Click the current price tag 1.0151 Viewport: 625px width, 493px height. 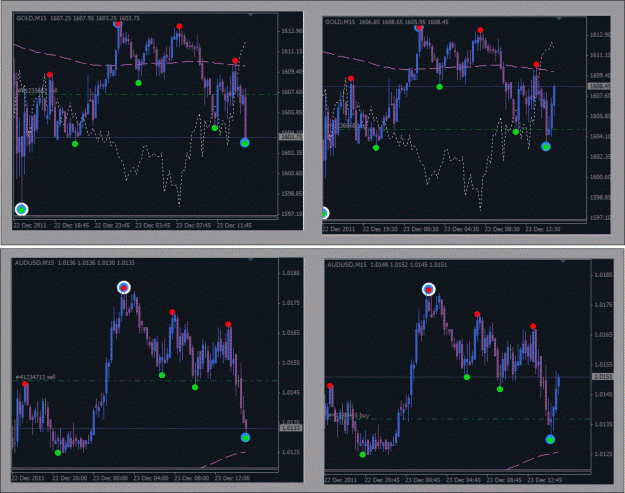coord(603,377)
